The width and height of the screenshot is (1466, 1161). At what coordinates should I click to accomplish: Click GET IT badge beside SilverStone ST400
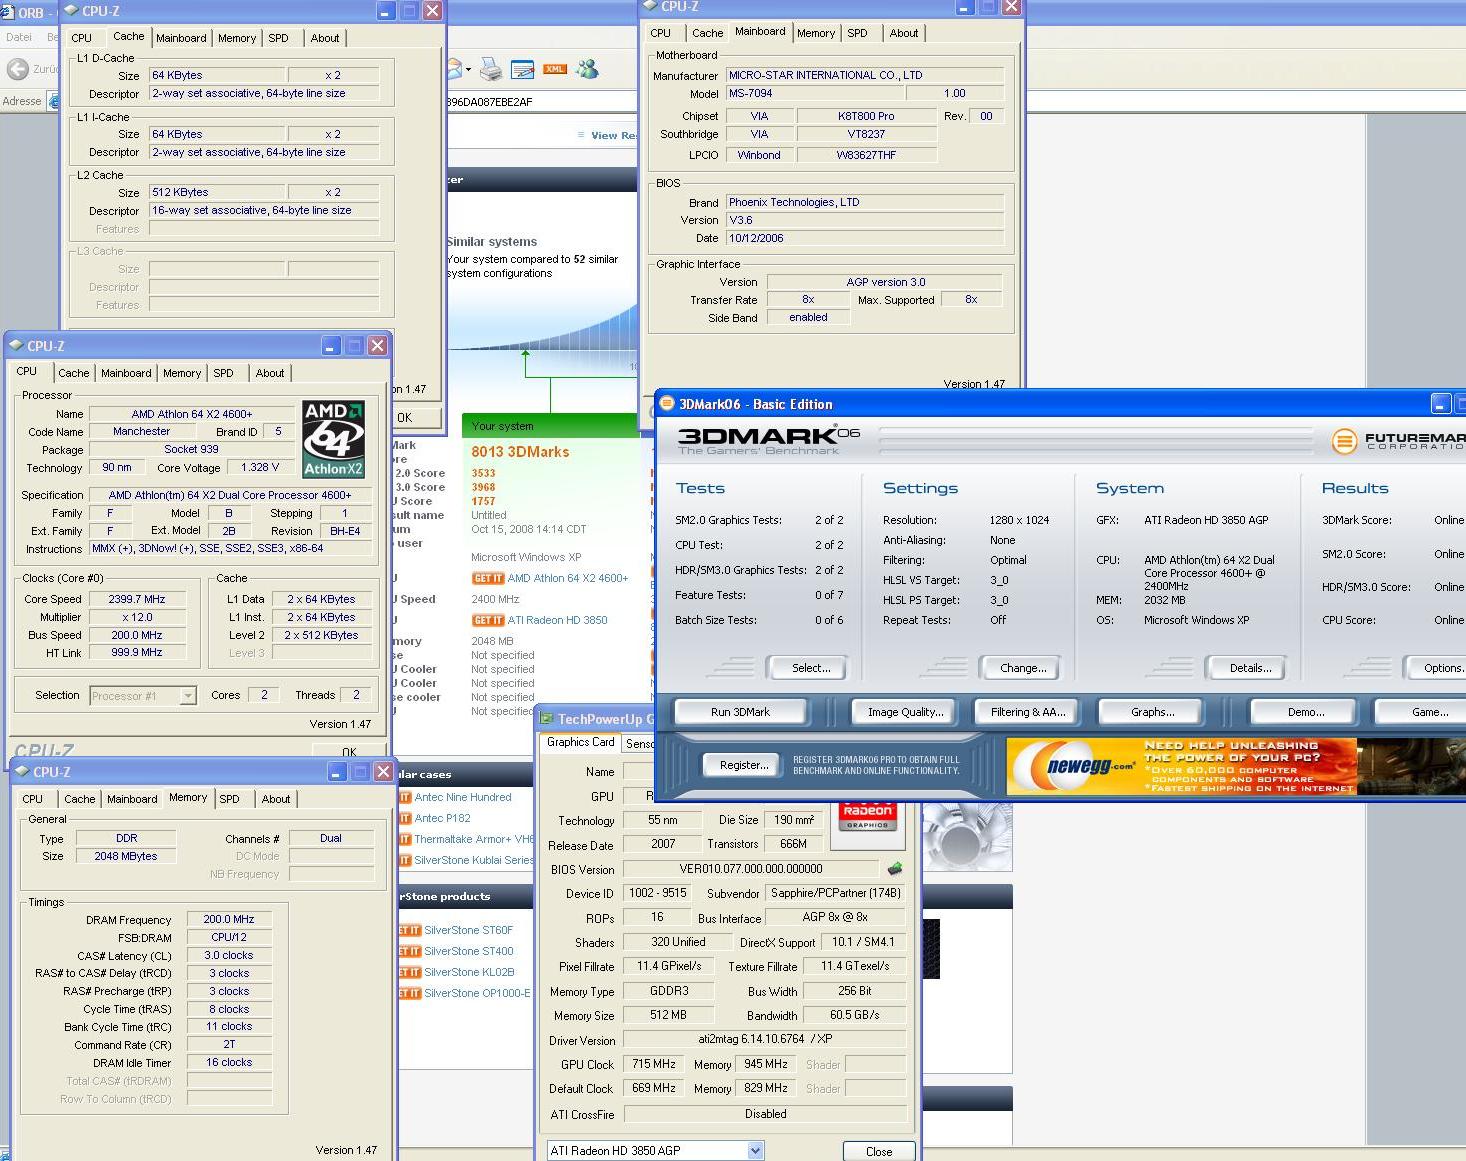[410, 951]
